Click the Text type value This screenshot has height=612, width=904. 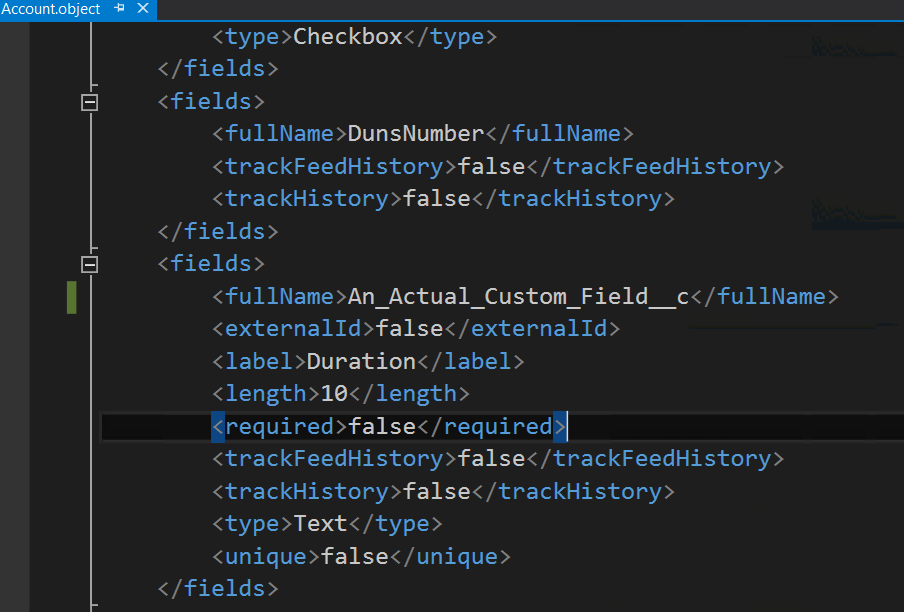pyautogui.click(x=320, y=524)
